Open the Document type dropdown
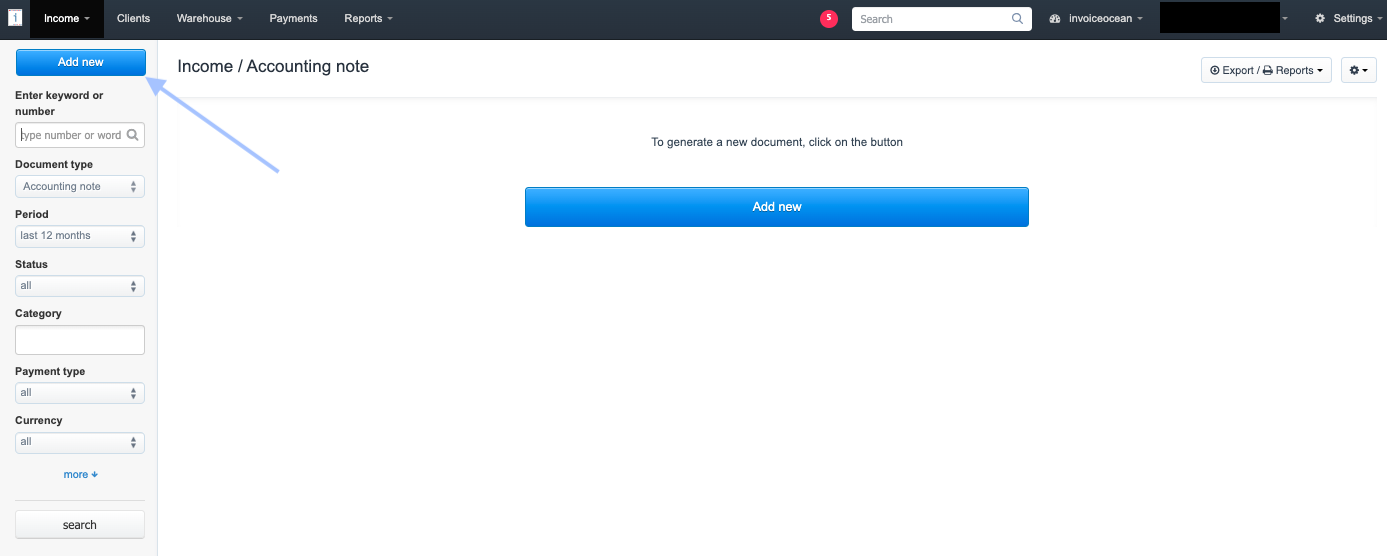Viewport: 1387px width, 556px height. click(80, 186)
